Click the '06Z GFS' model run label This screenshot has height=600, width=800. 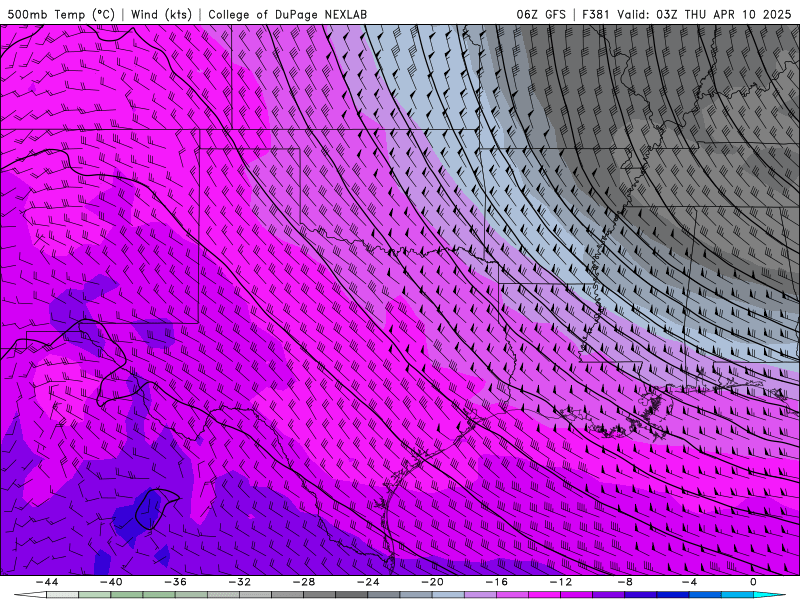click(x=541, y=14)
